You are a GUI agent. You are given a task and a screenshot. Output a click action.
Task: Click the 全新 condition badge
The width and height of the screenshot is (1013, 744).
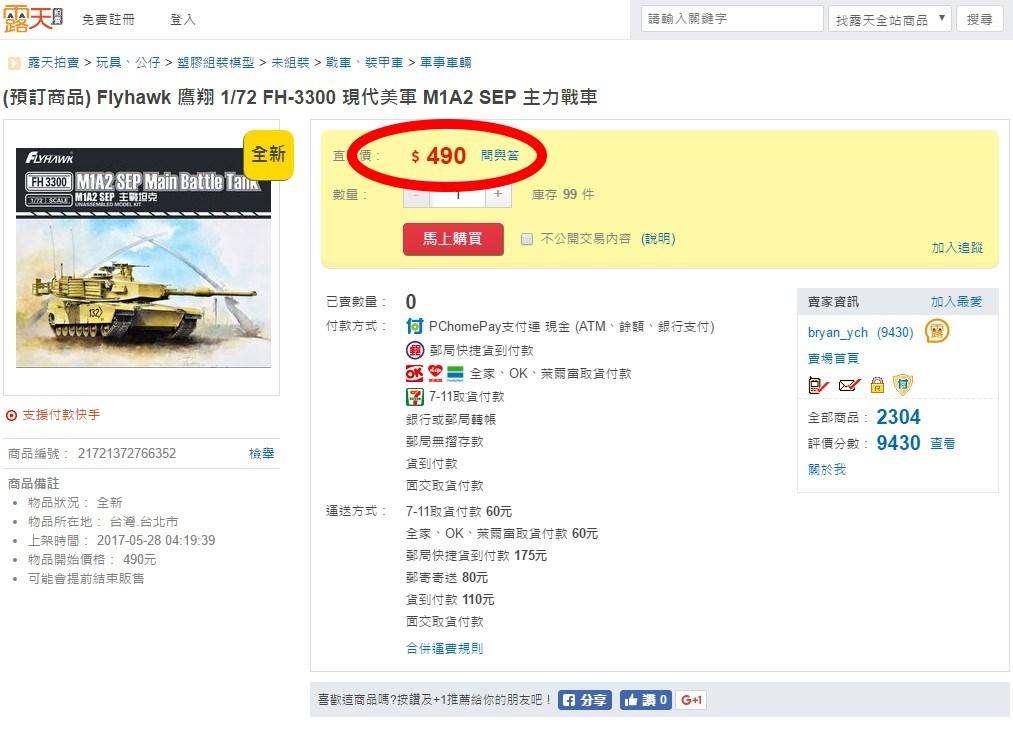click(x=269, y=155)
